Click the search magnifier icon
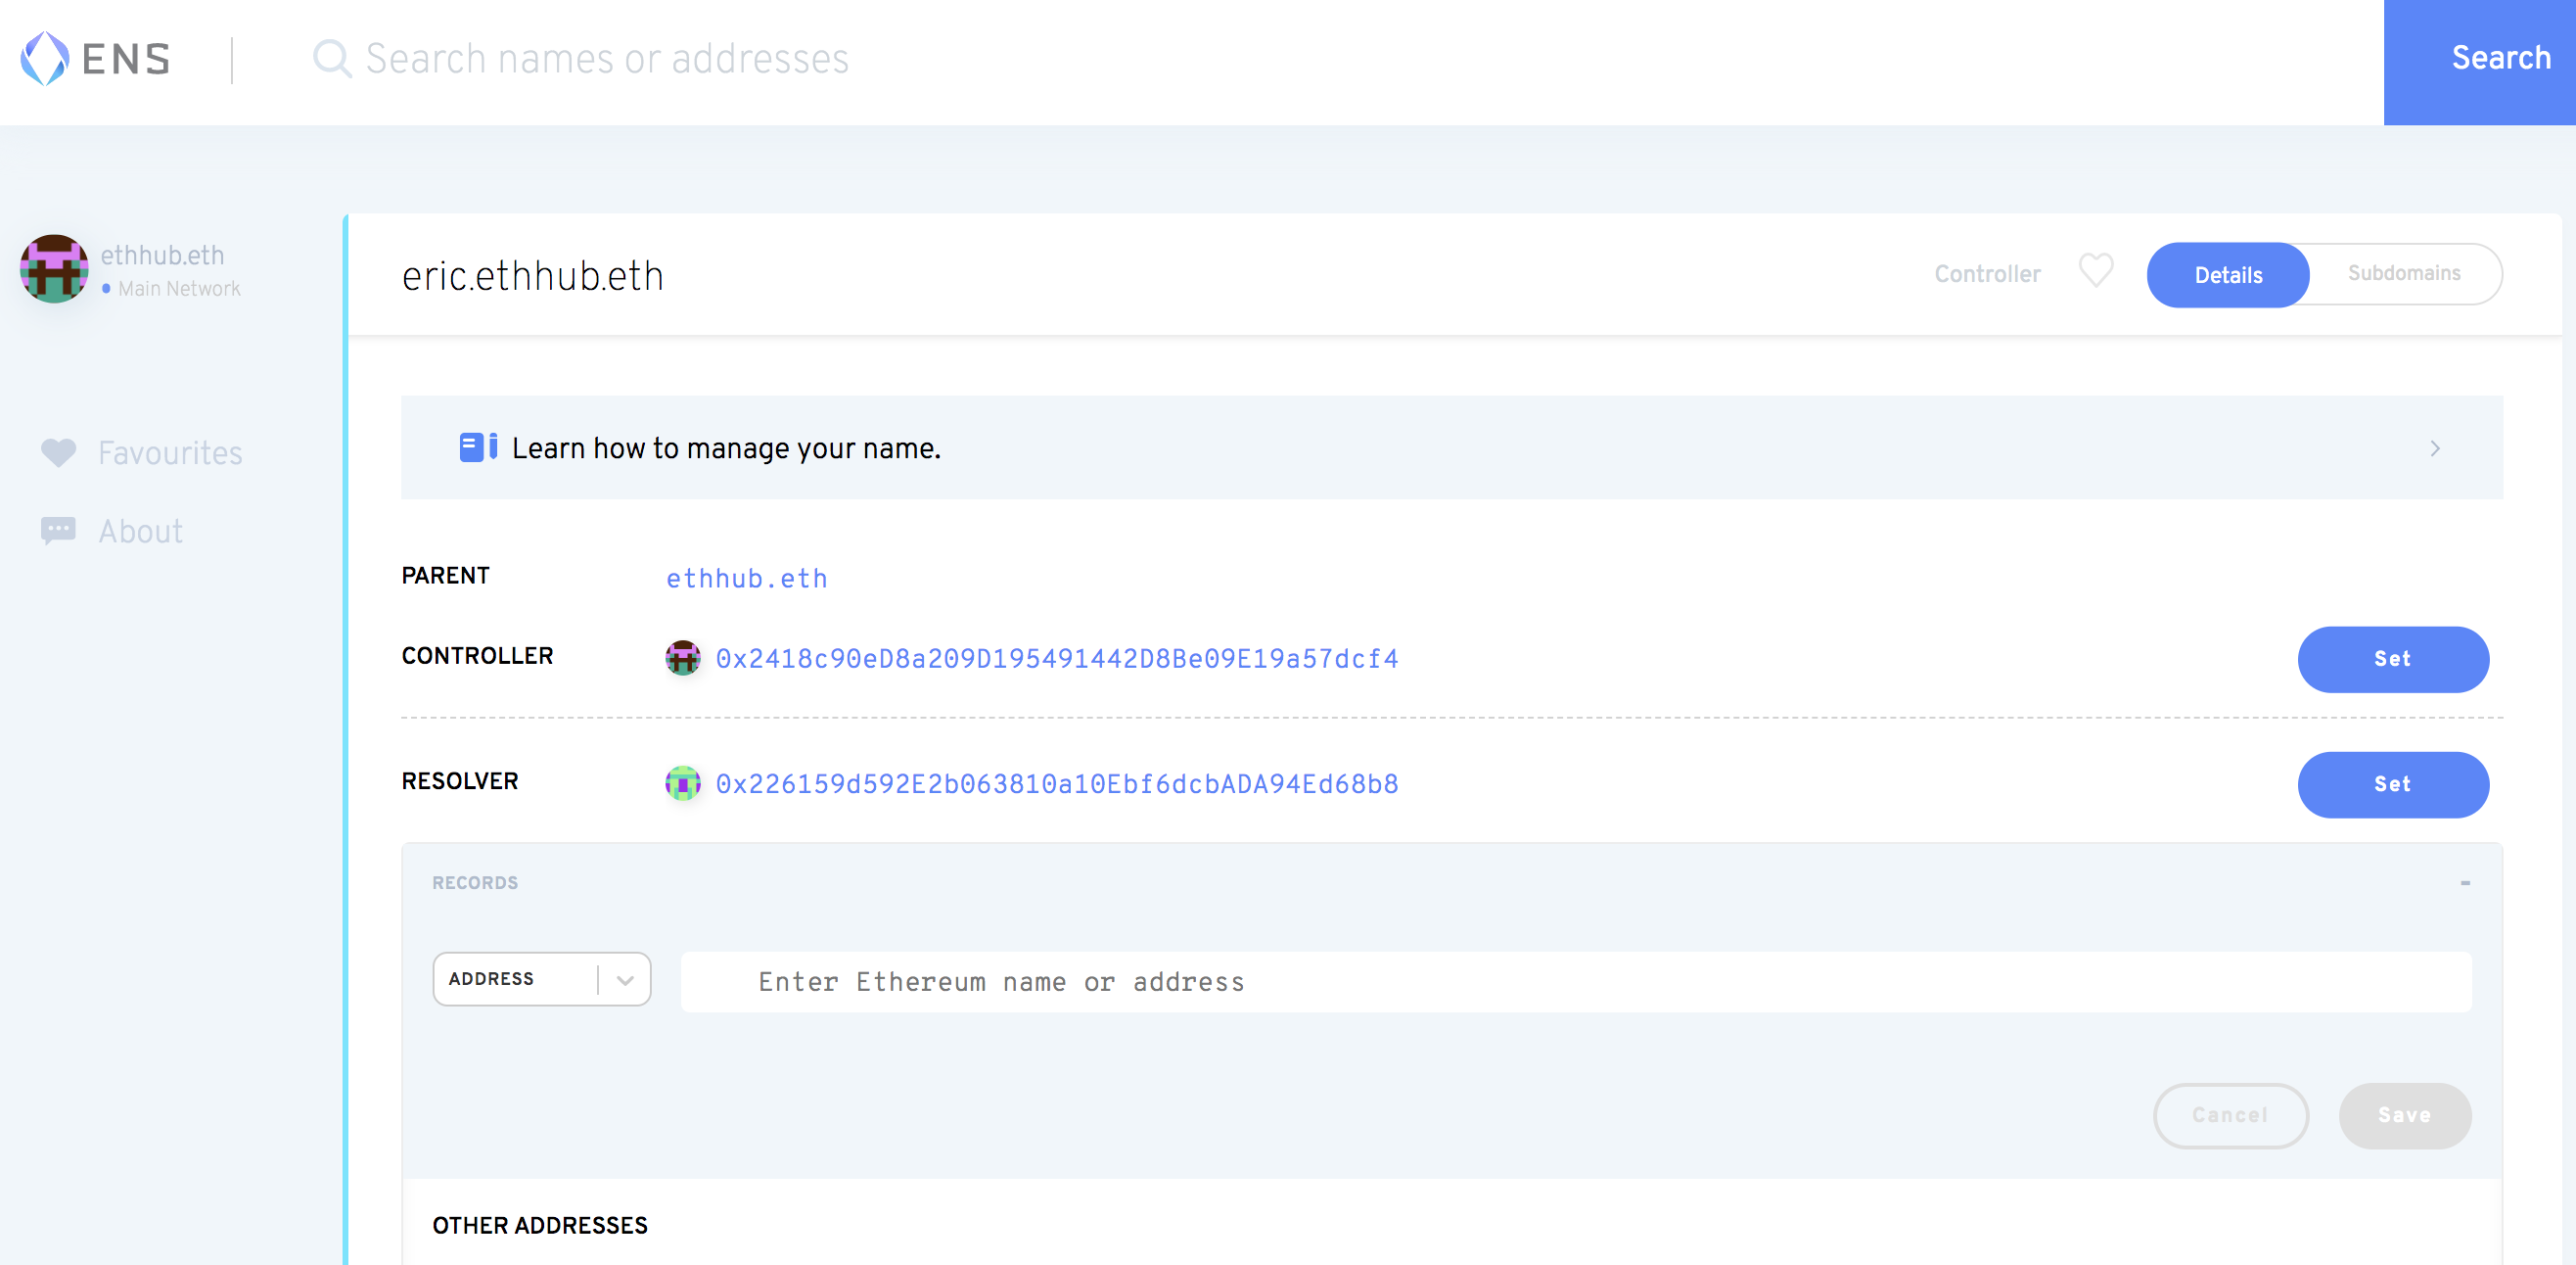Screen dimensions: 2576x1265 point(331,58)
